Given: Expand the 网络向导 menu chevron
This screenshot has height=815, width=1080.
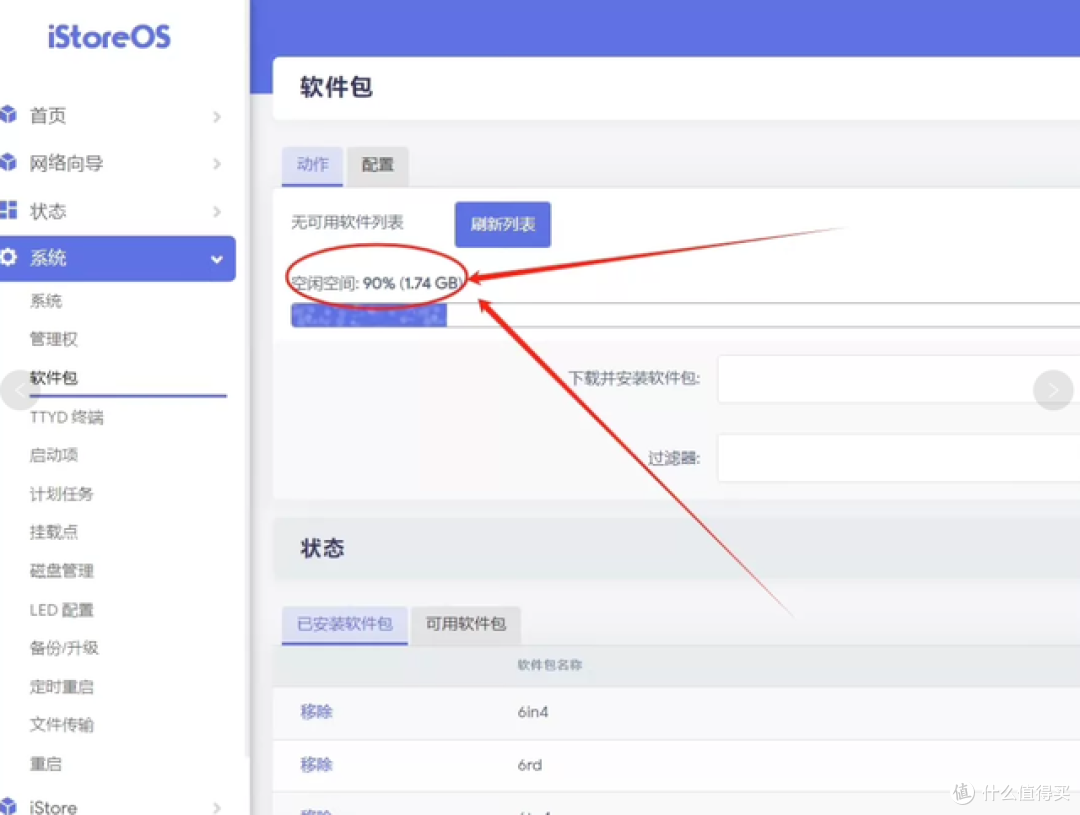Looking at the screenshot, I should click(x=217, y=164).
